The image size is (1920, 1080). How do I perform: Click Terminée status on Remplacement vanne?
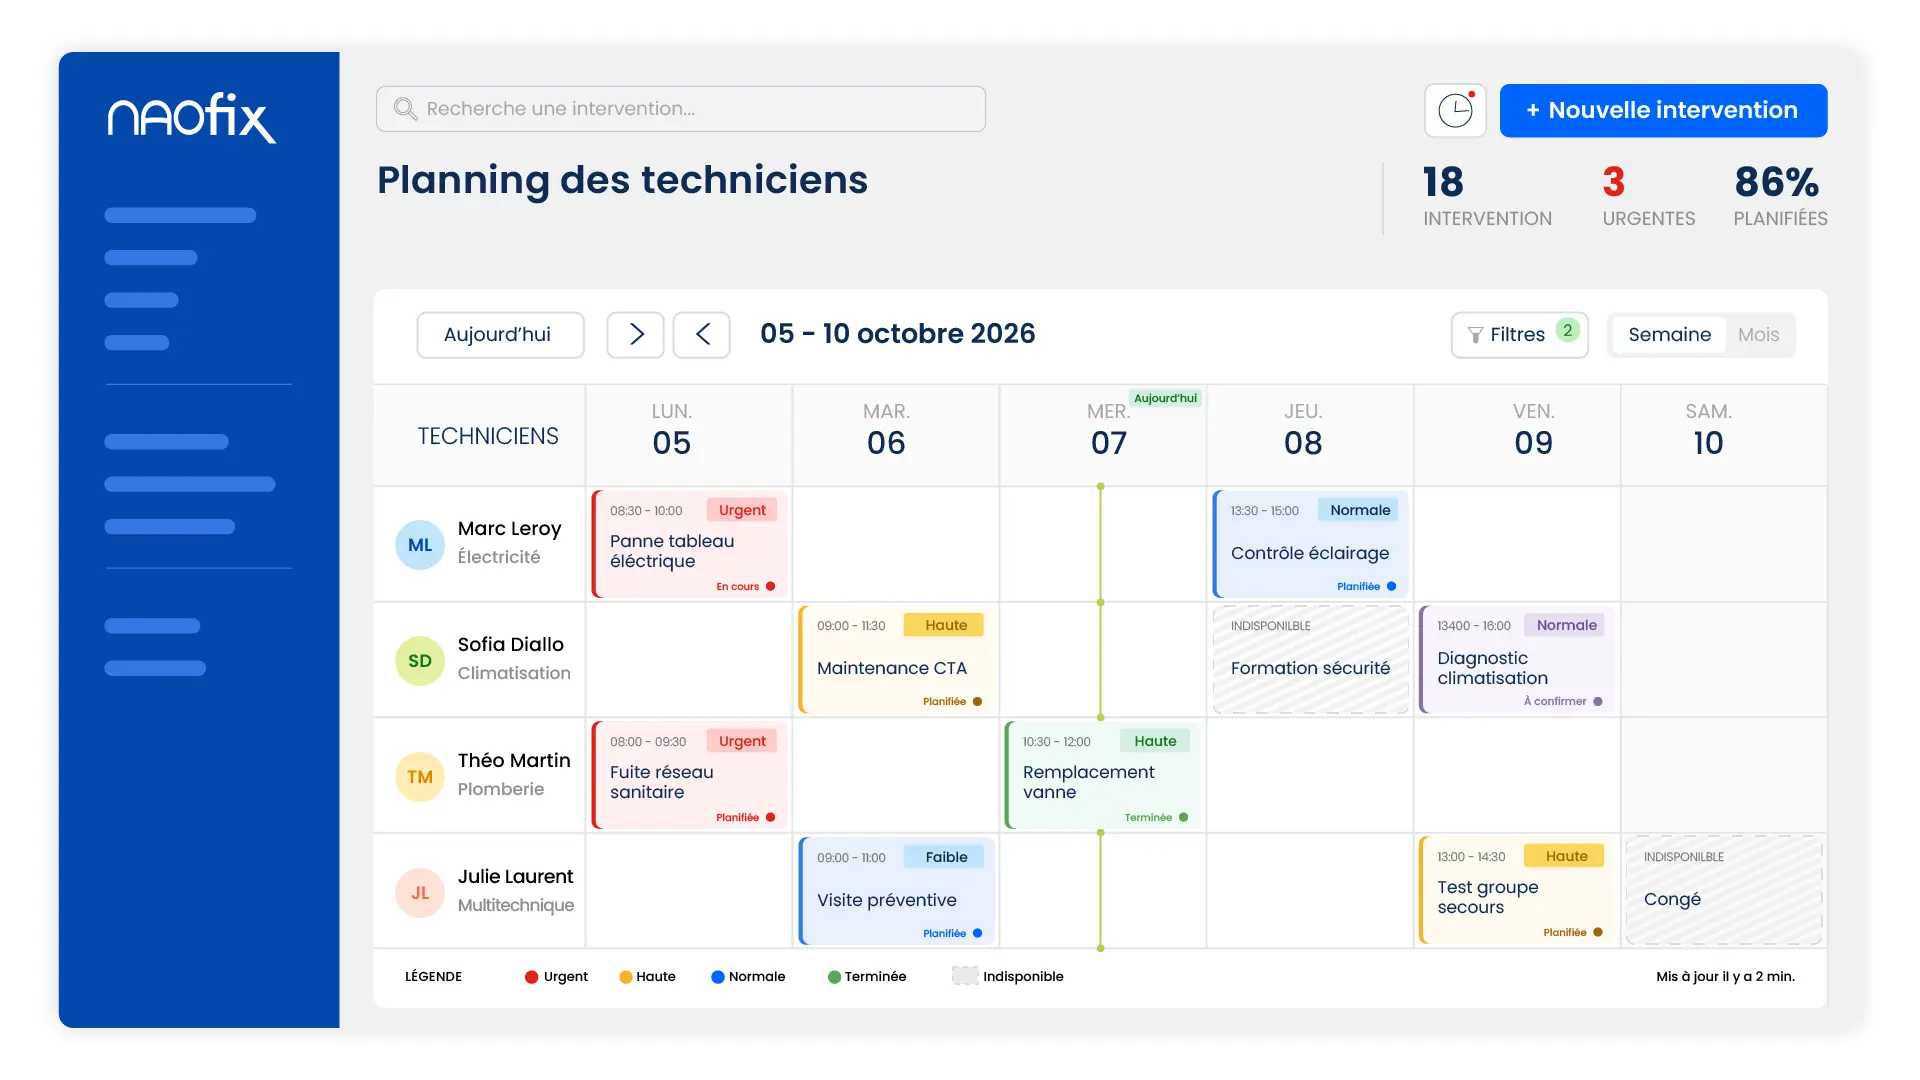coord(1156,818)
